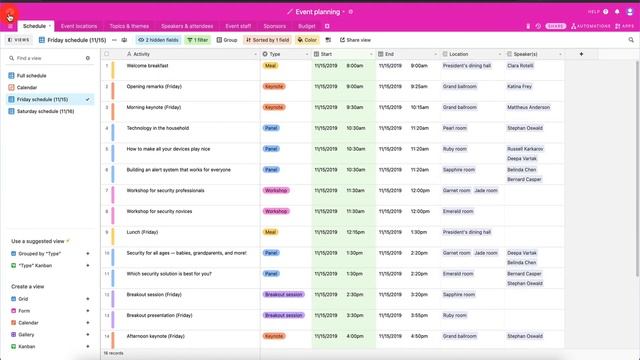Click the vertical scrollbar of the grid
Viewport: 640px width, 360px height.
(x=637, y=169)
